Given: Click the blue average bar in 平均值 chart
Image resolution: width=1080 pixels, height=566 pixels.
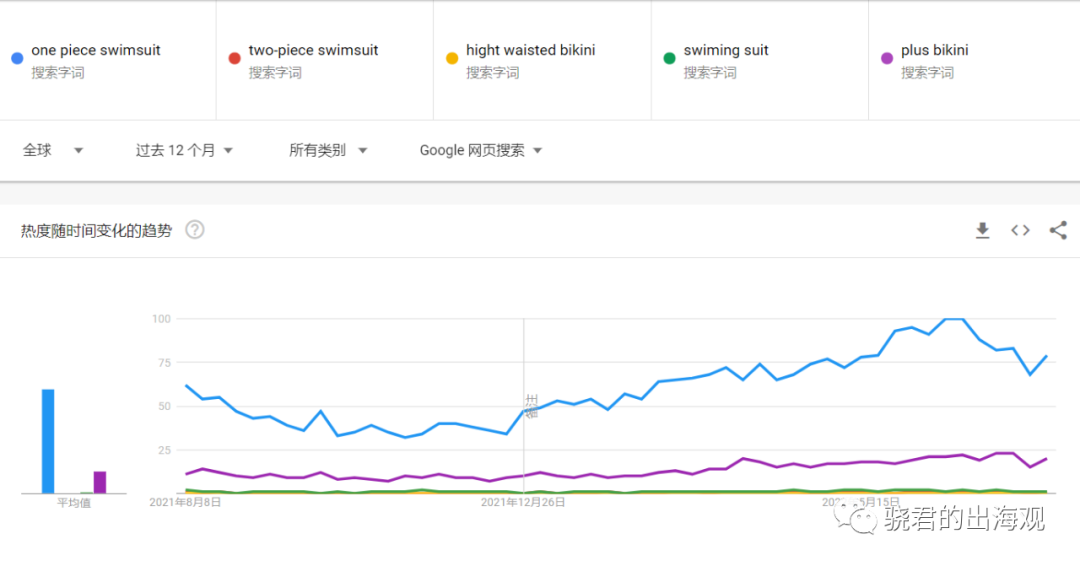Looking at the screenshot, I should (48, 441).
